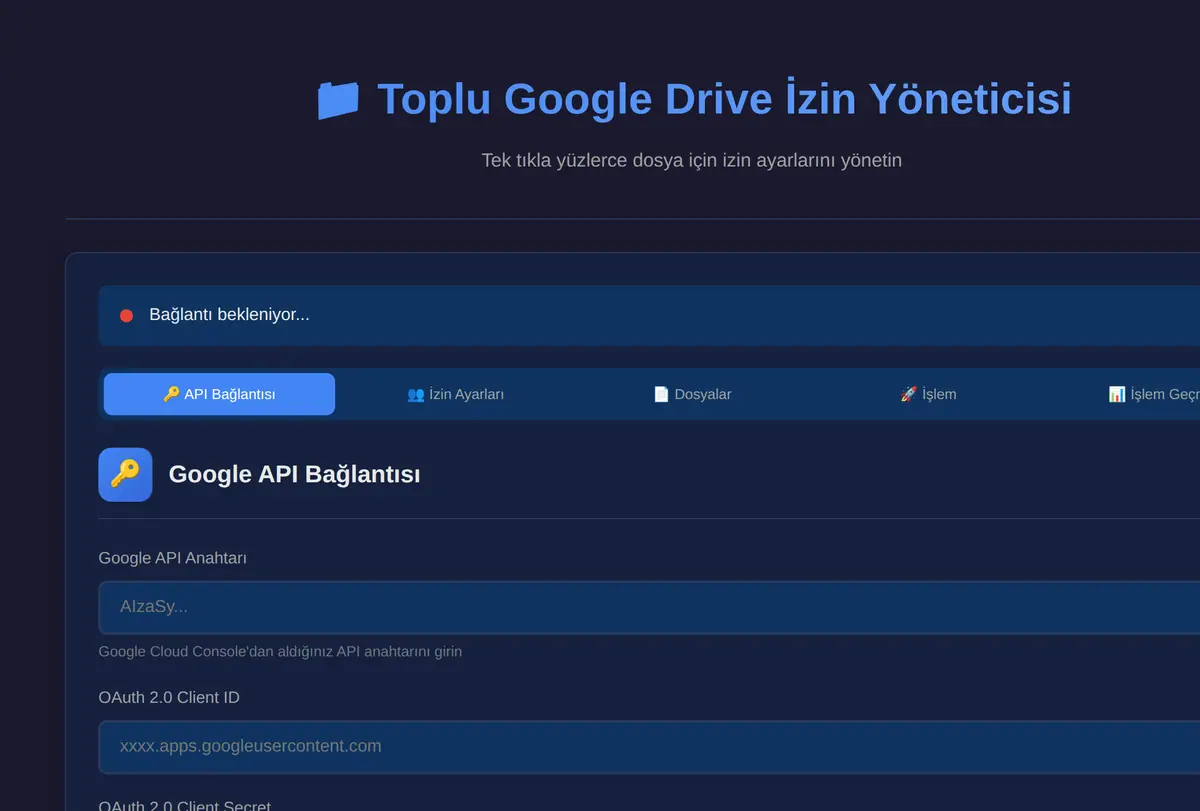
Task: Click the 'OAuth 2.0 Client Secret' label
Action: (184, 804)
